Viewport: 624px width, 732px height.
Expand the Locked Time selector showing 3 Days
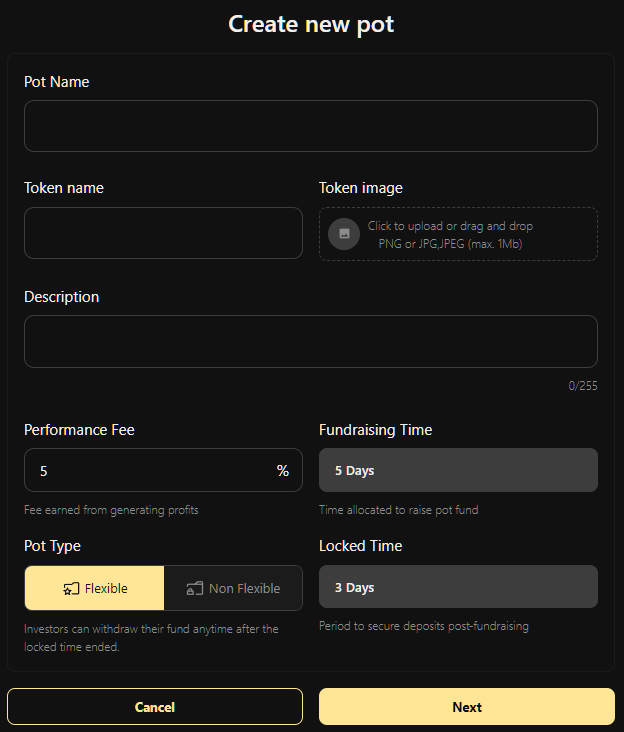(458, 587)
